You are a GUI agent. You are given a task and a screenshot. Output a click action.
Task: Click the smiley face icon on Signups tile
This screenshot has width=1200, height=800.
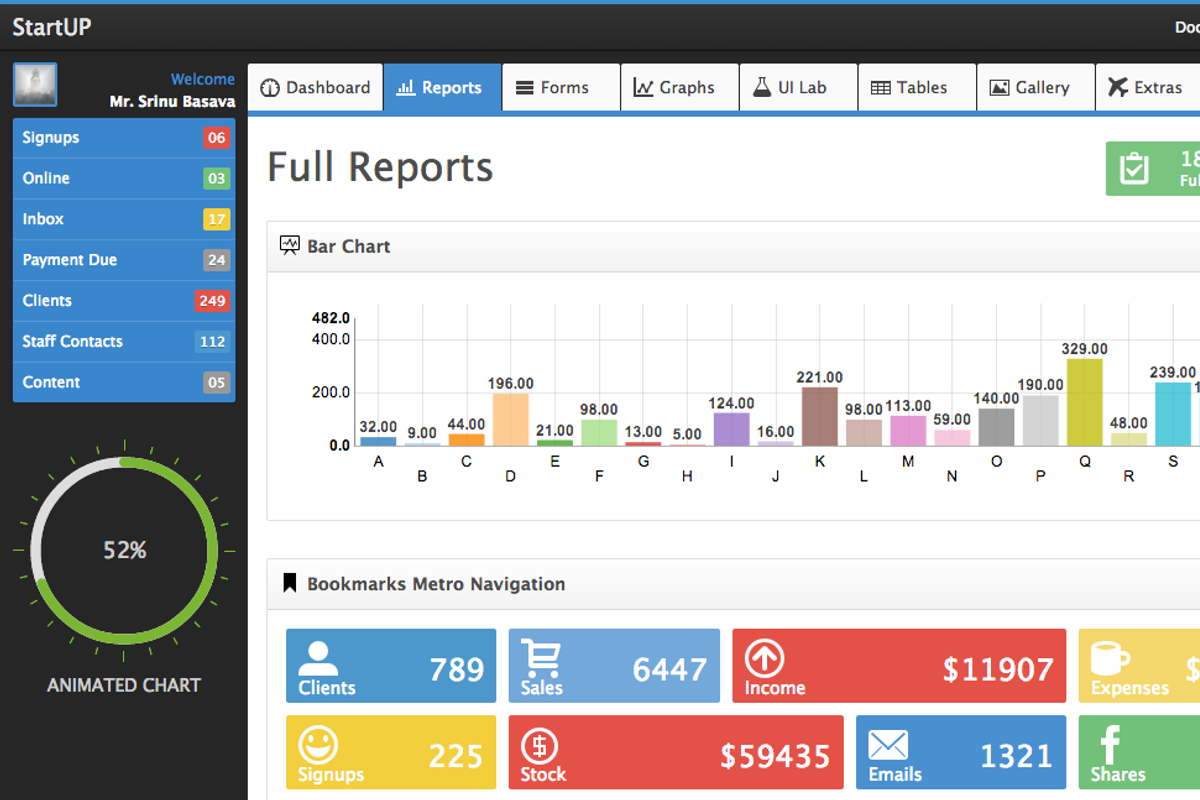pyautogui.click(x=318, y=745)
